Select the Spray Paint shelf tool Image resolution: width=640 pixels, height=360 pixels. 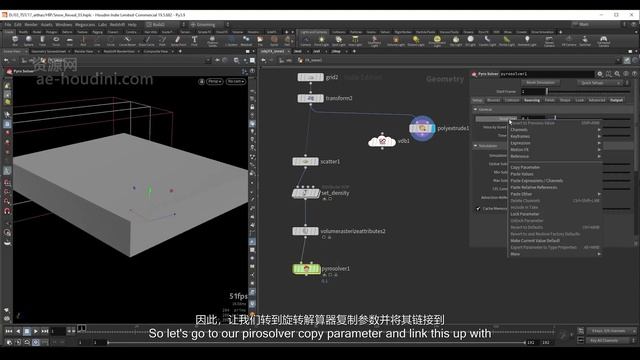pyautogui.click(x=178, y=41)
